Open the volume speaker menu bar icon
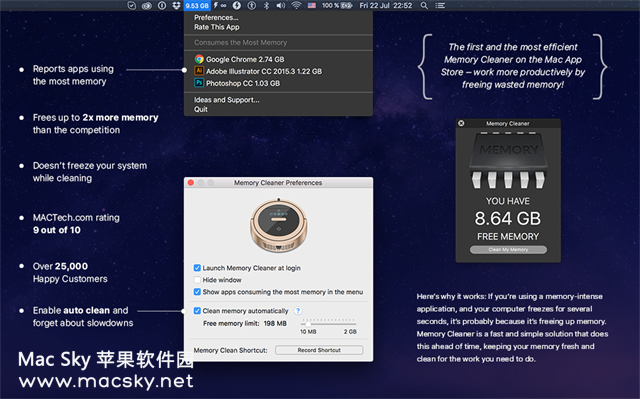Viewport: 640px width, 399px height. click(281, 5)
